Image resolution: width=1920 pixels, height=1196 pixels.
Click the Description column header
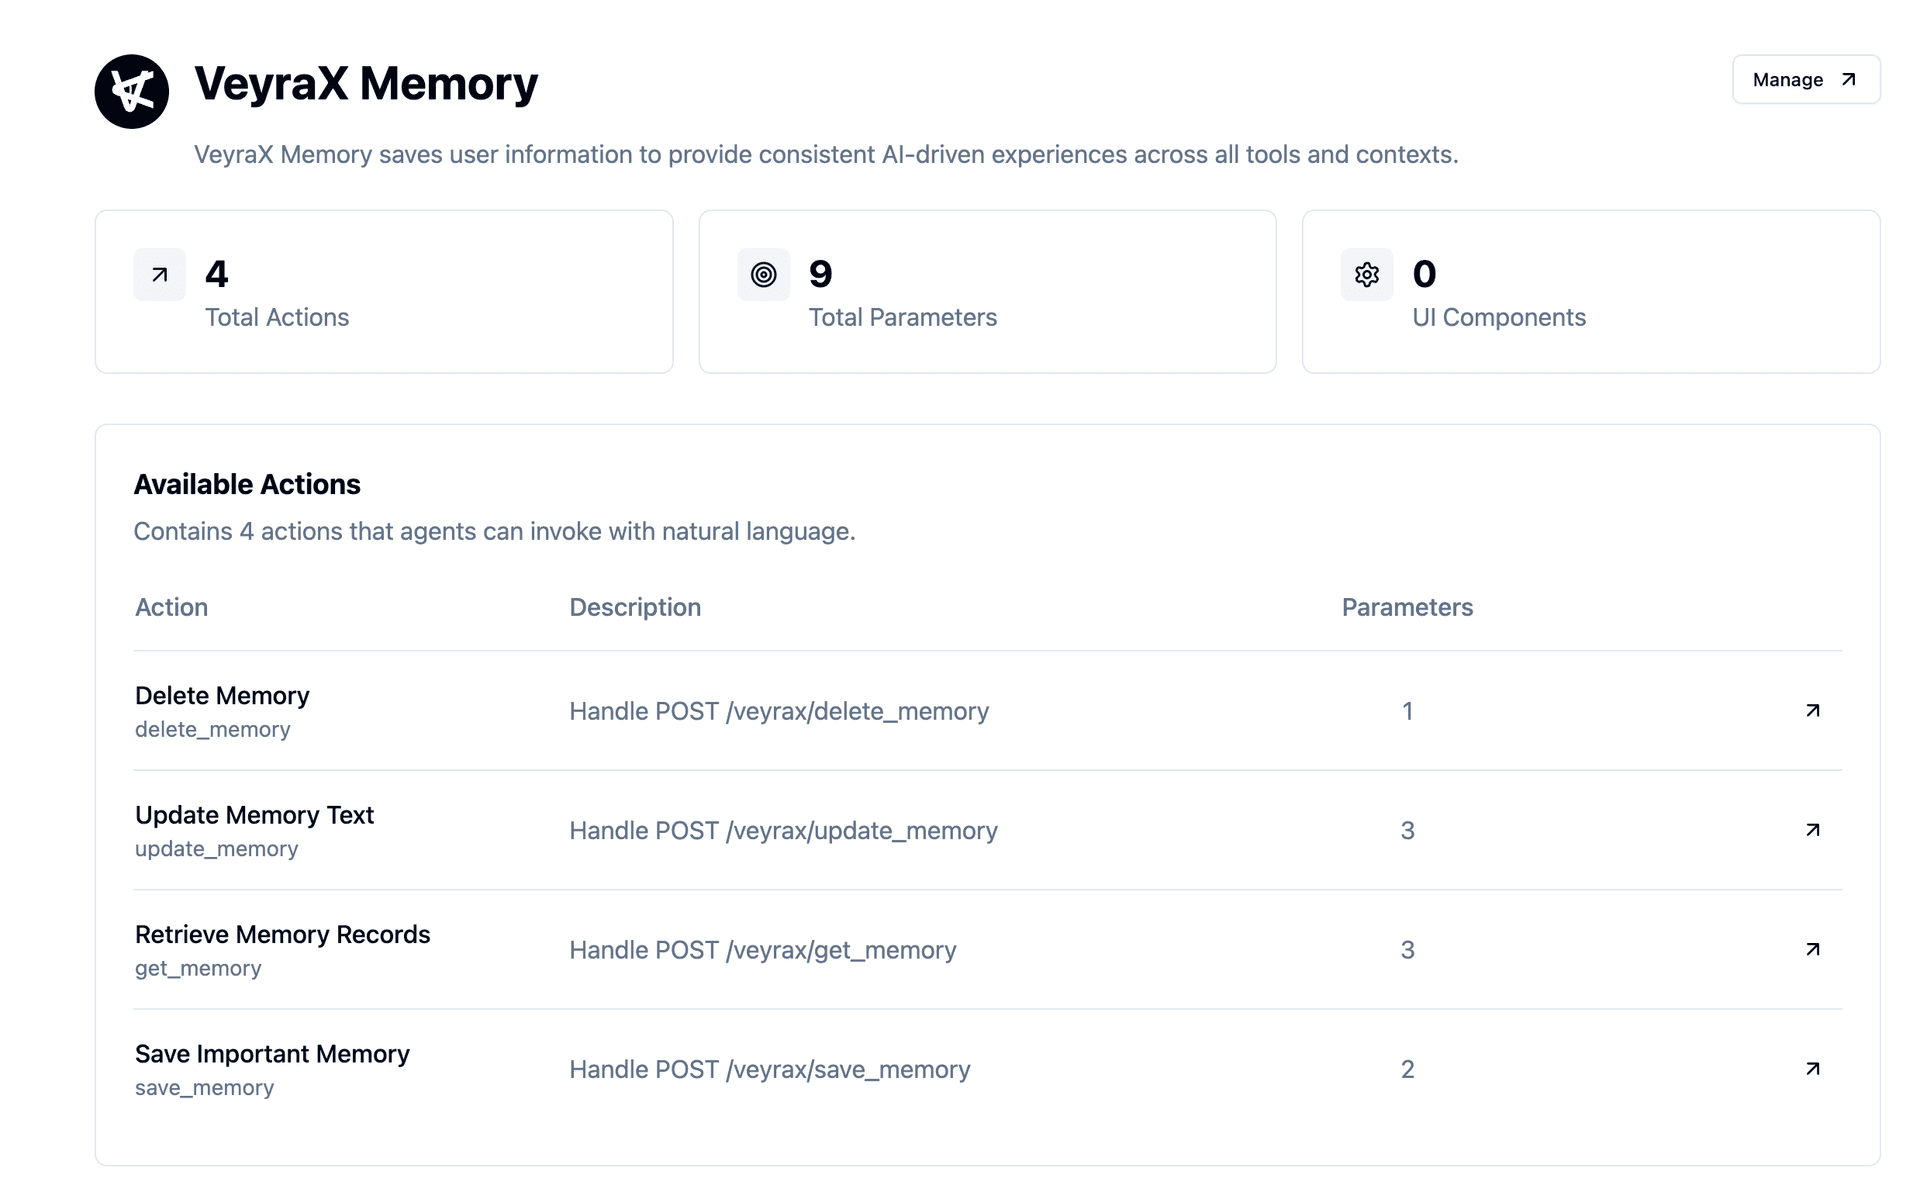coord(635,608)
